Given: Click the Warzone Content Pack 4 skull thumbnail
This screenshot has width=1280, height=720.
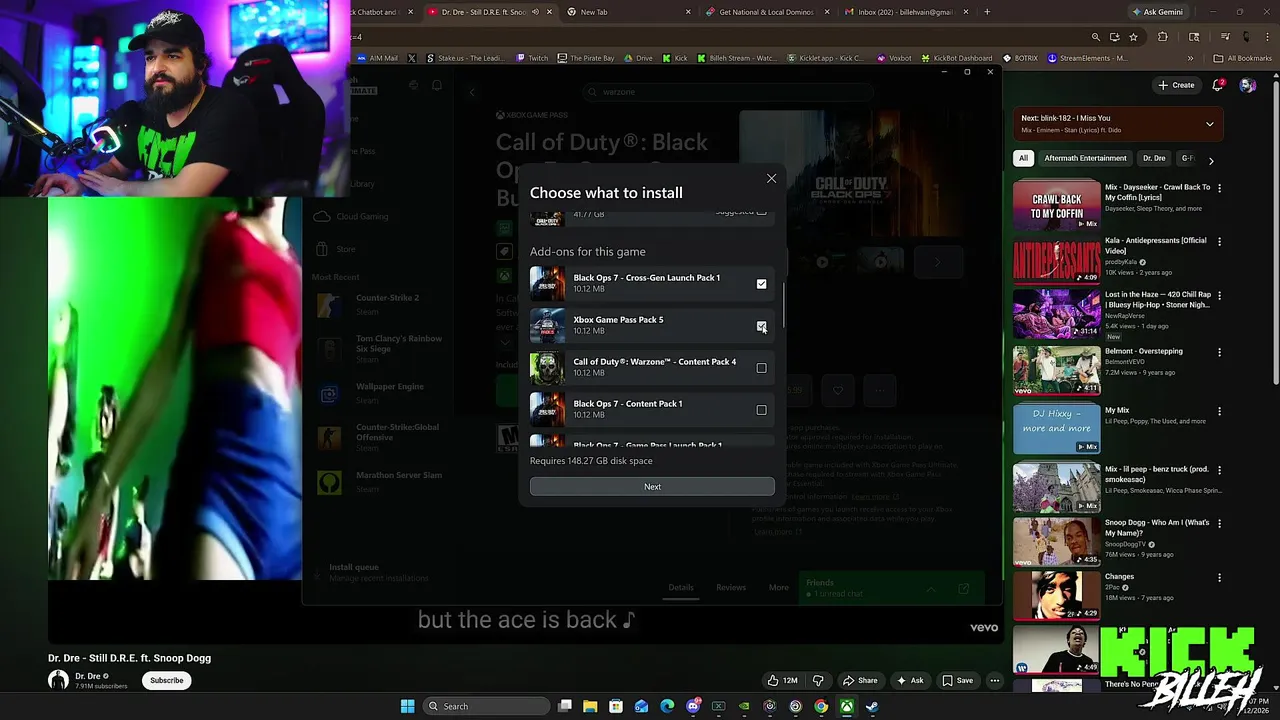Looking at the screenshot, I should pos(547,368).
